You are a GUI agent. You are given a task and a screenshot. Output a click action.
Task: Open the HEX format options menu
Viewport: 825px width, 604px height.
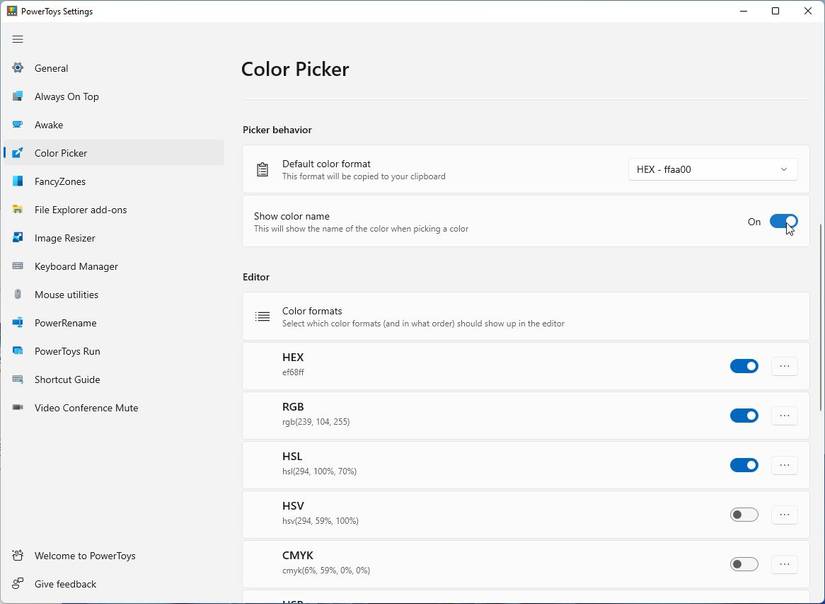(785, 366)
